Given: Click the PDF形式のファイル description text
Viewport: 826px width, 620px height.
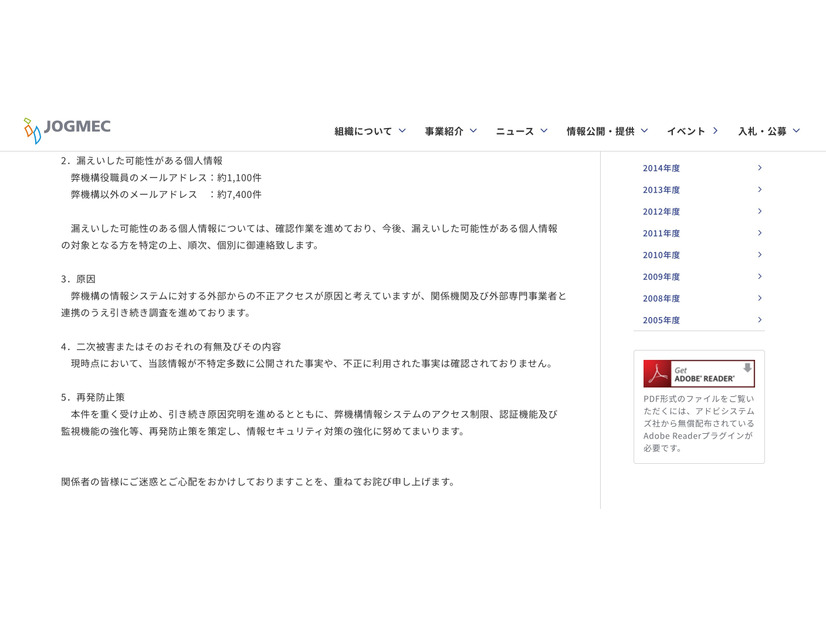Looking at the screenshot, I should pyautogui.click(x=699, y=424).
